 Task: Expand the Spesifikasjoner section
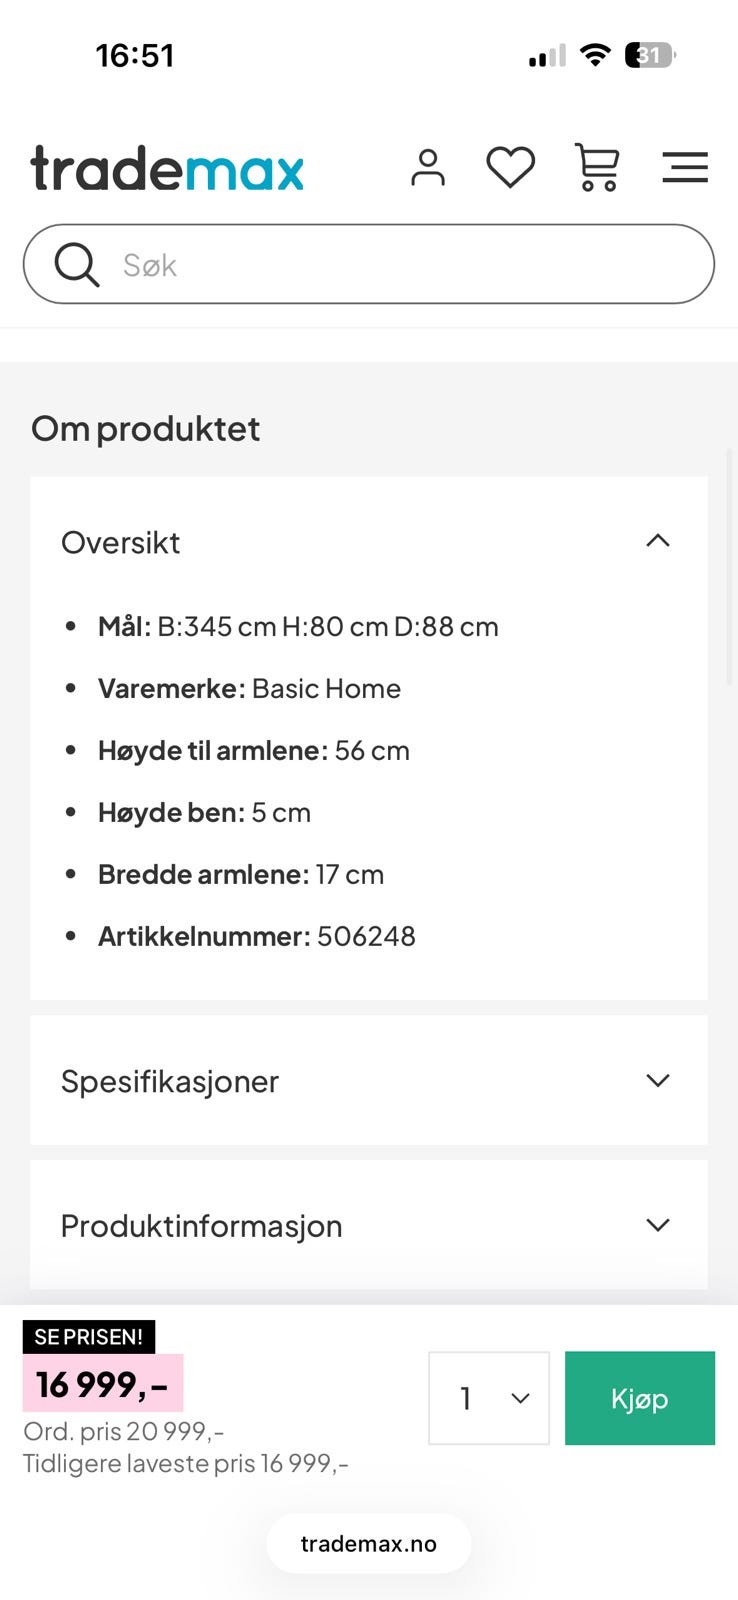657,1080
